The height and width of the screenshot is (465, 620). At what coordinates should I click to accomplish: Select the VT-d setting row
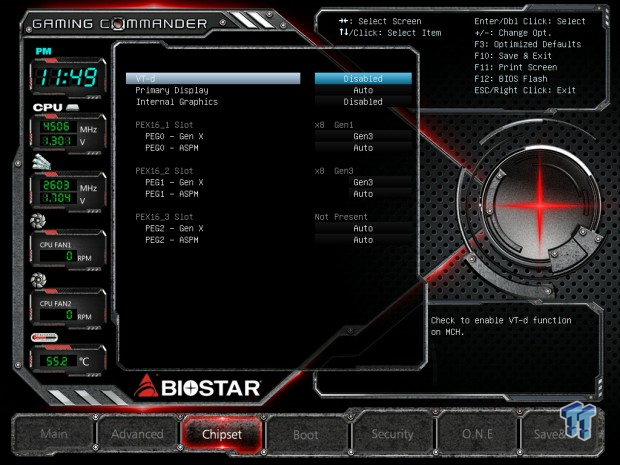(213, 78)
